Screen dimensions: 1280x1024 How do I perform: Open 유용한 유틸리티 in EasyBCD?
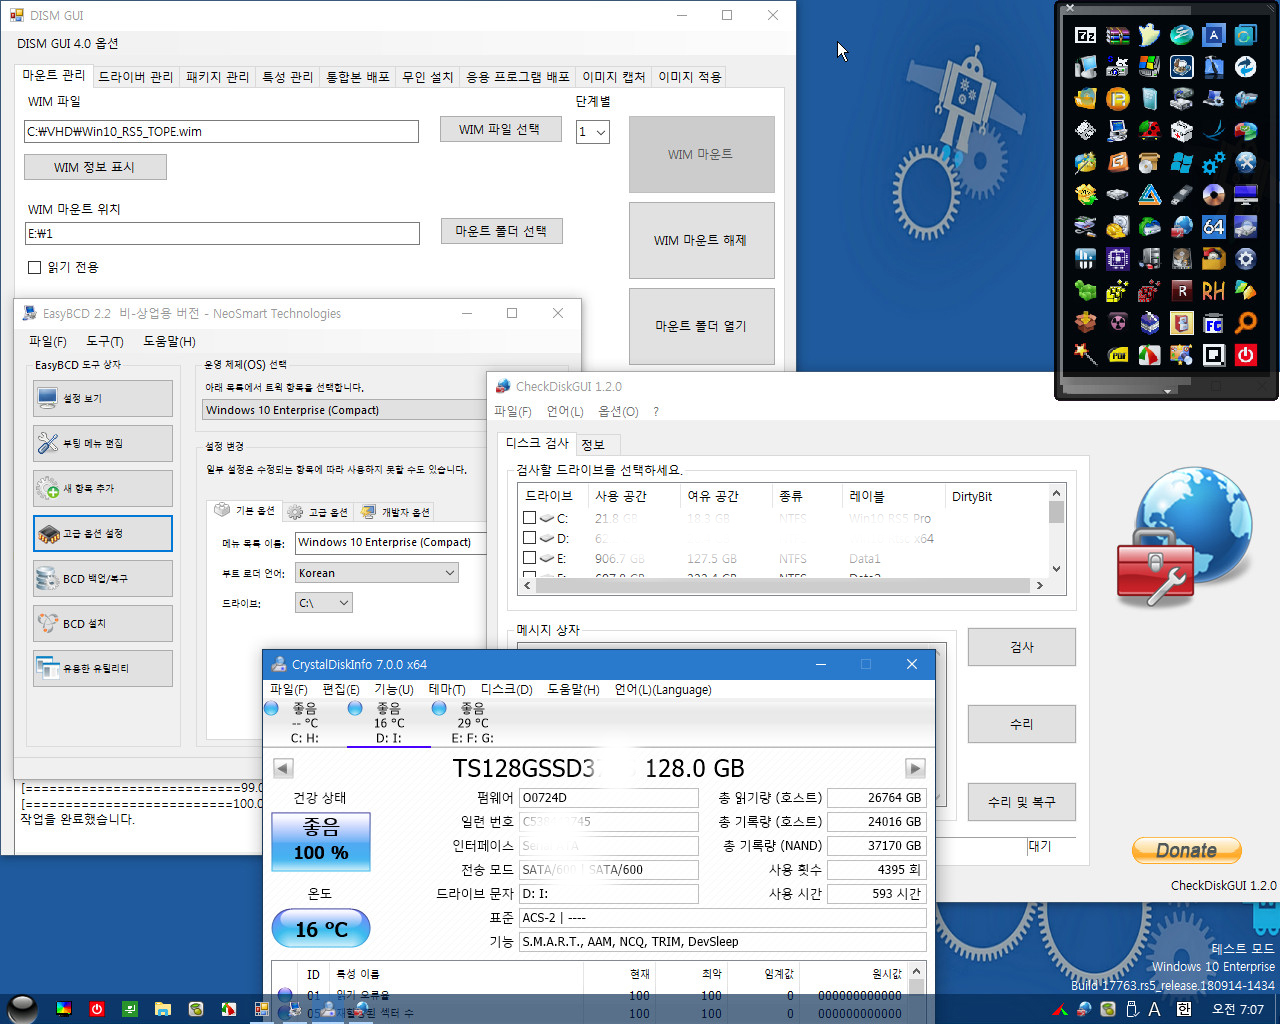[103, 668]
